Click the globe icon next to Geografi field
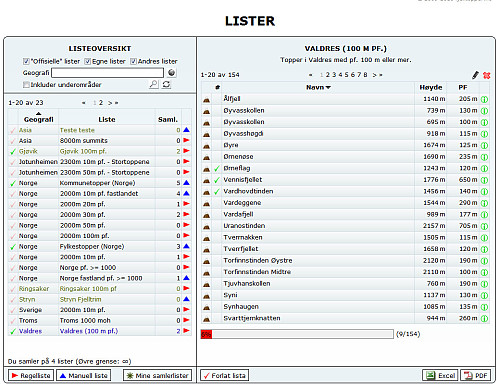This screenshot has height=389, width=499. (x=171, y=72)
